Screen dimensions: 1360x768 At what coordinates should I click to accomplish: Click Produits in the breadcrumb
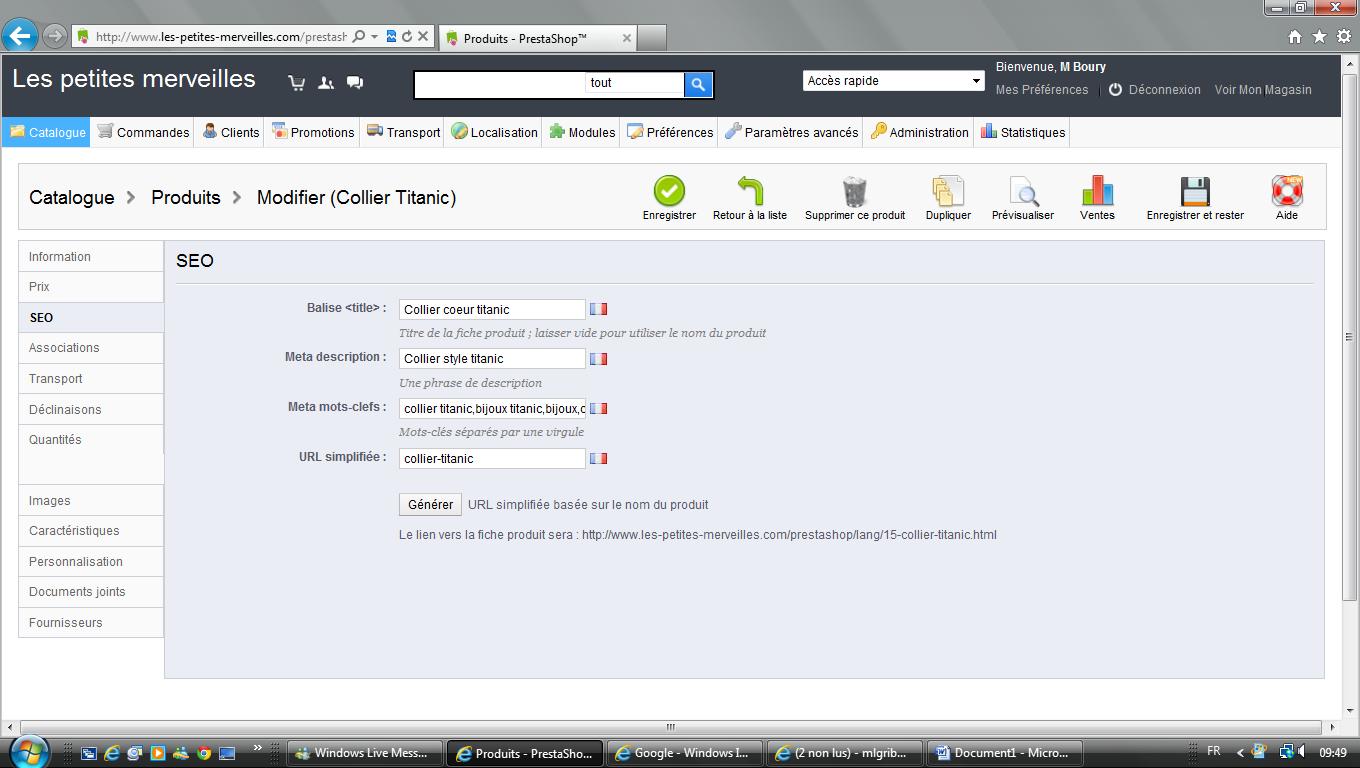(186, 197)
